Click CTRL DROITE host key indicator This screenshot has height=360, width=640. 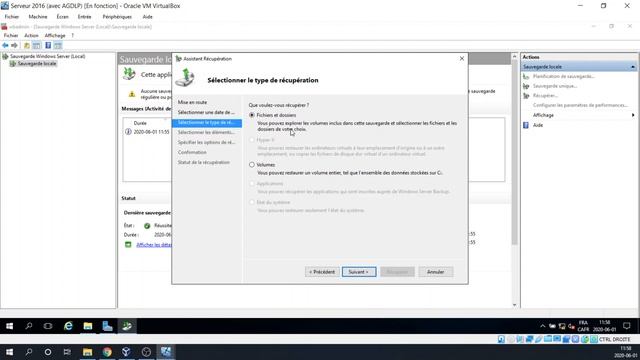pos(615,340)
